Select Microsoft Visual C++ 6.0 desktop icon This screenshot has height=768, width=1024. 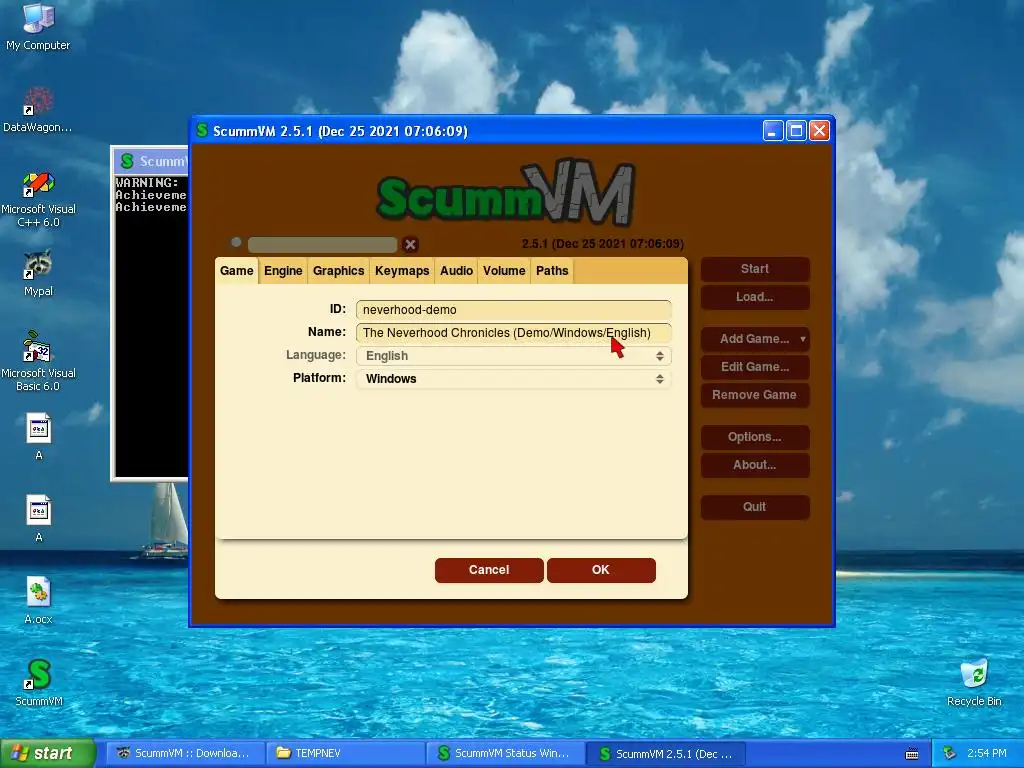[x=38, y=199]
